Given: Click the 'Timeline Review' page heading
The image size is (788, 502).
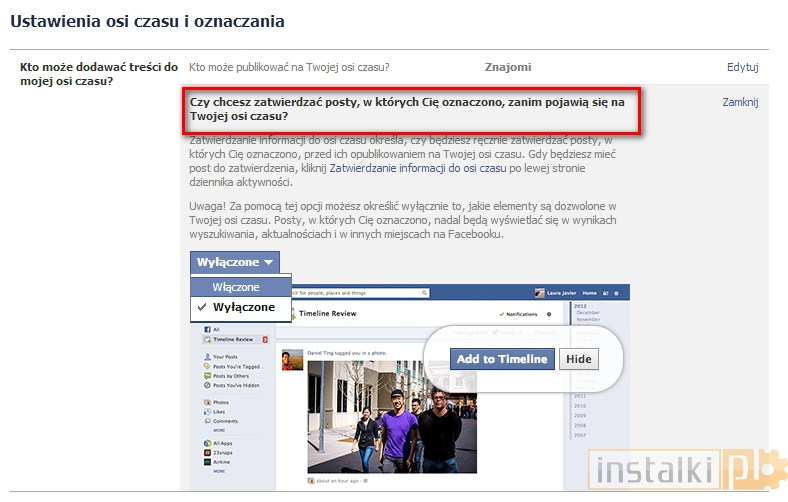Looking at the screenshot, I should click(328, 314).
